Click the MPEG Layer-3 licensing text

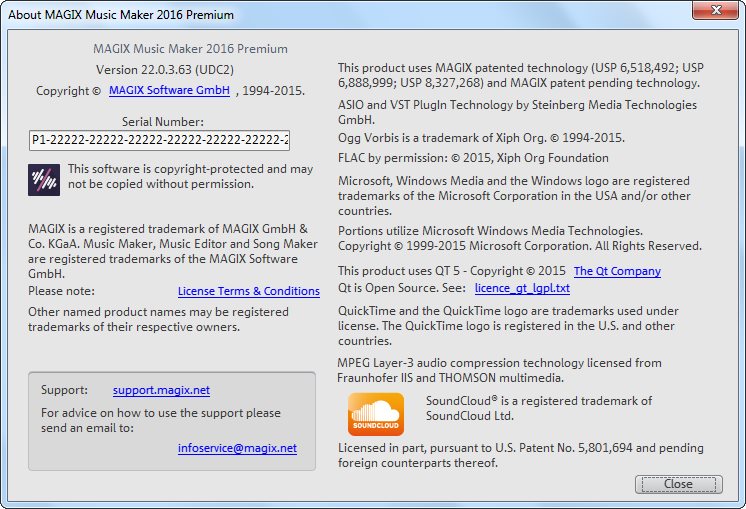click(499, 370)
